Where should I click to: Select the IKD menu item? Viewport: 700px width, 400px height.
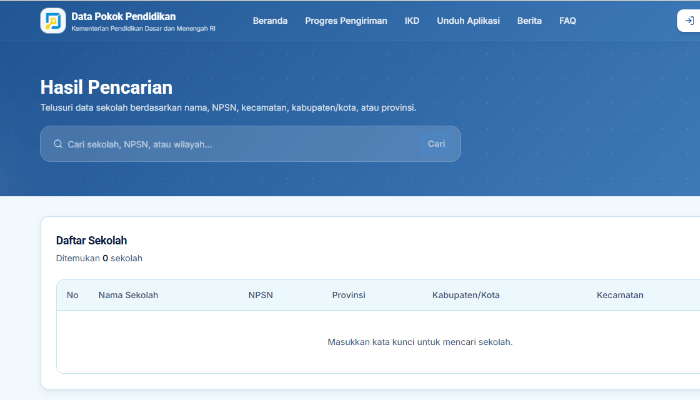[412, 21]
